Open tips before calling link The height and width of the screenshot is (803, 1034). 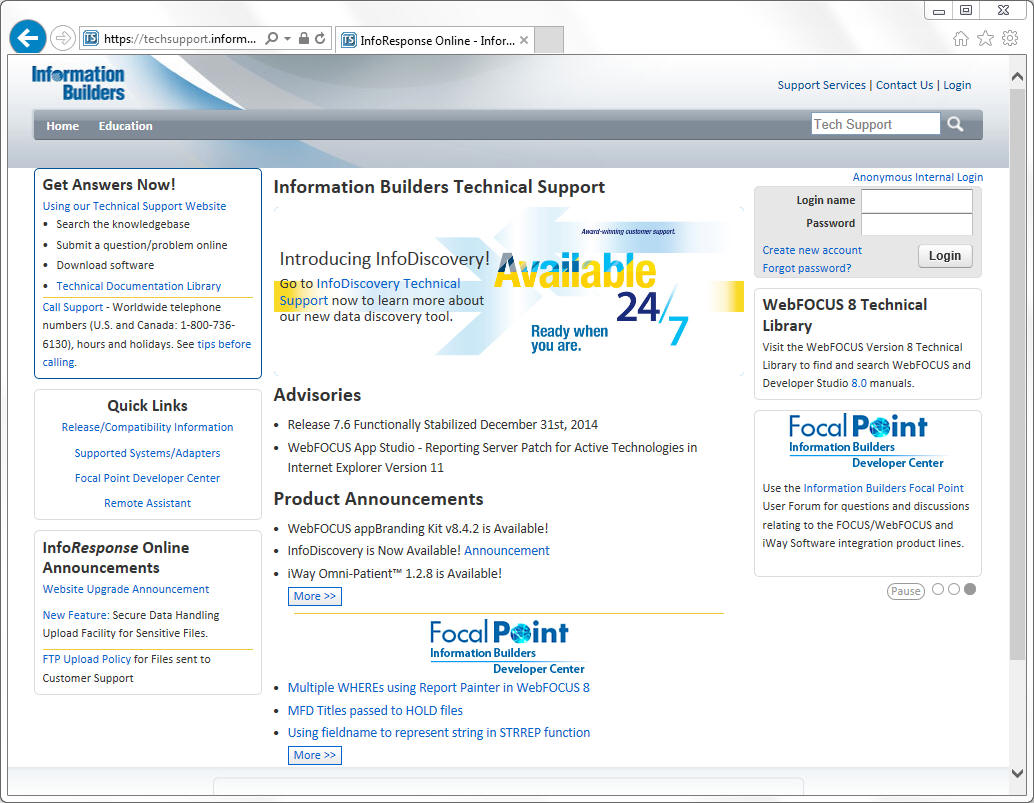tap(224, 344)
